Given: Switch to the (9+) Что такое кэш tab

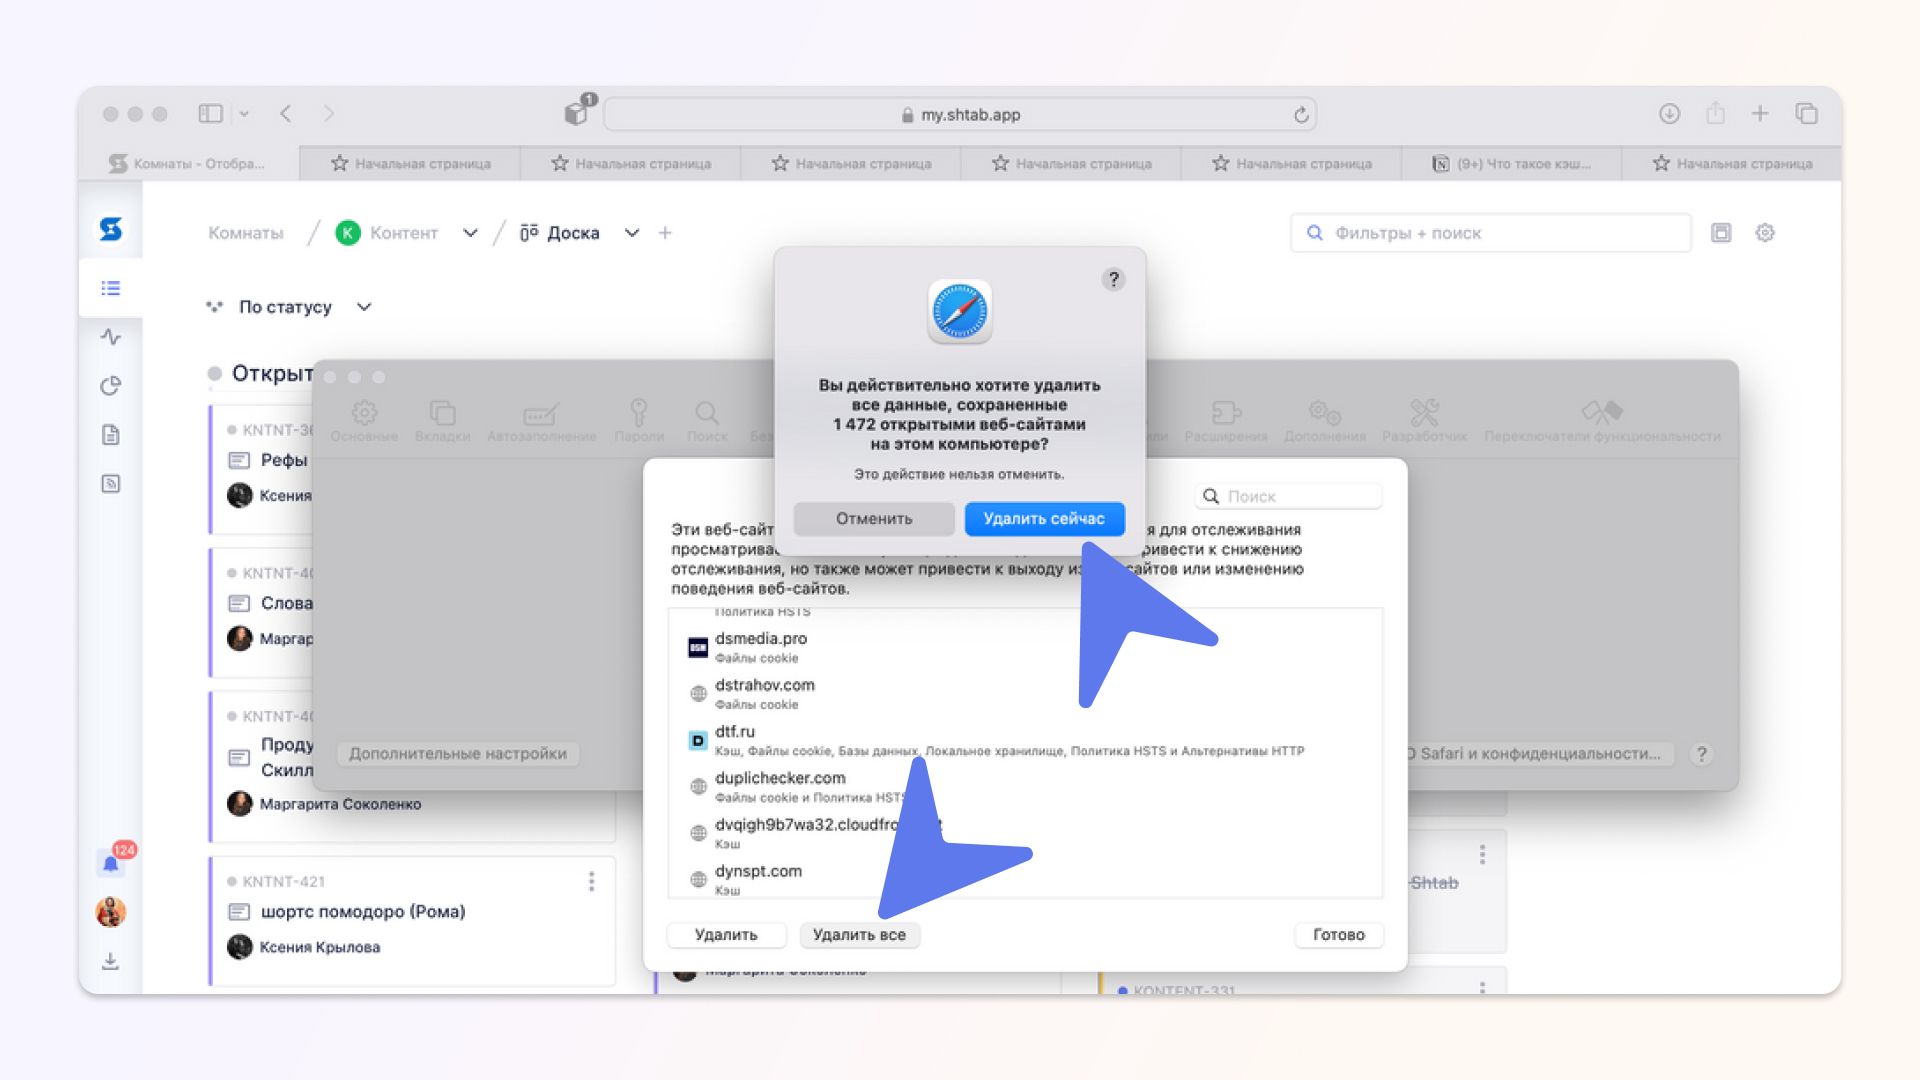Looking at the screenshot, I should coord(1511,163).
